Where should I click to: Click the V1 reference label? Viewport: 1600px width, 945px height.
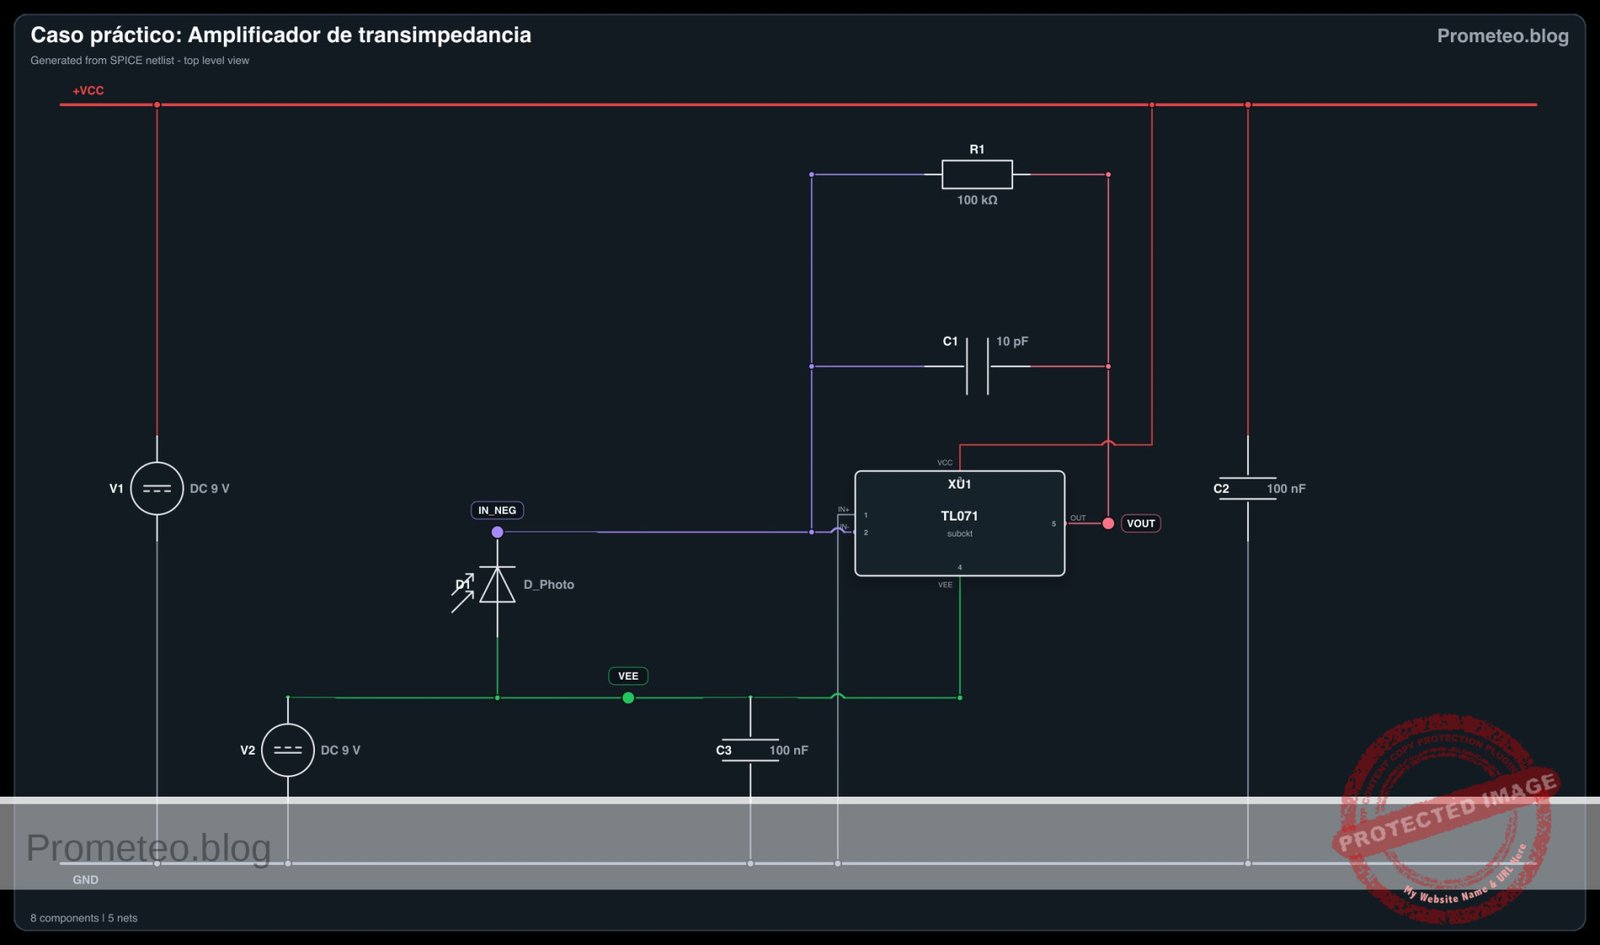click(116, 489)
